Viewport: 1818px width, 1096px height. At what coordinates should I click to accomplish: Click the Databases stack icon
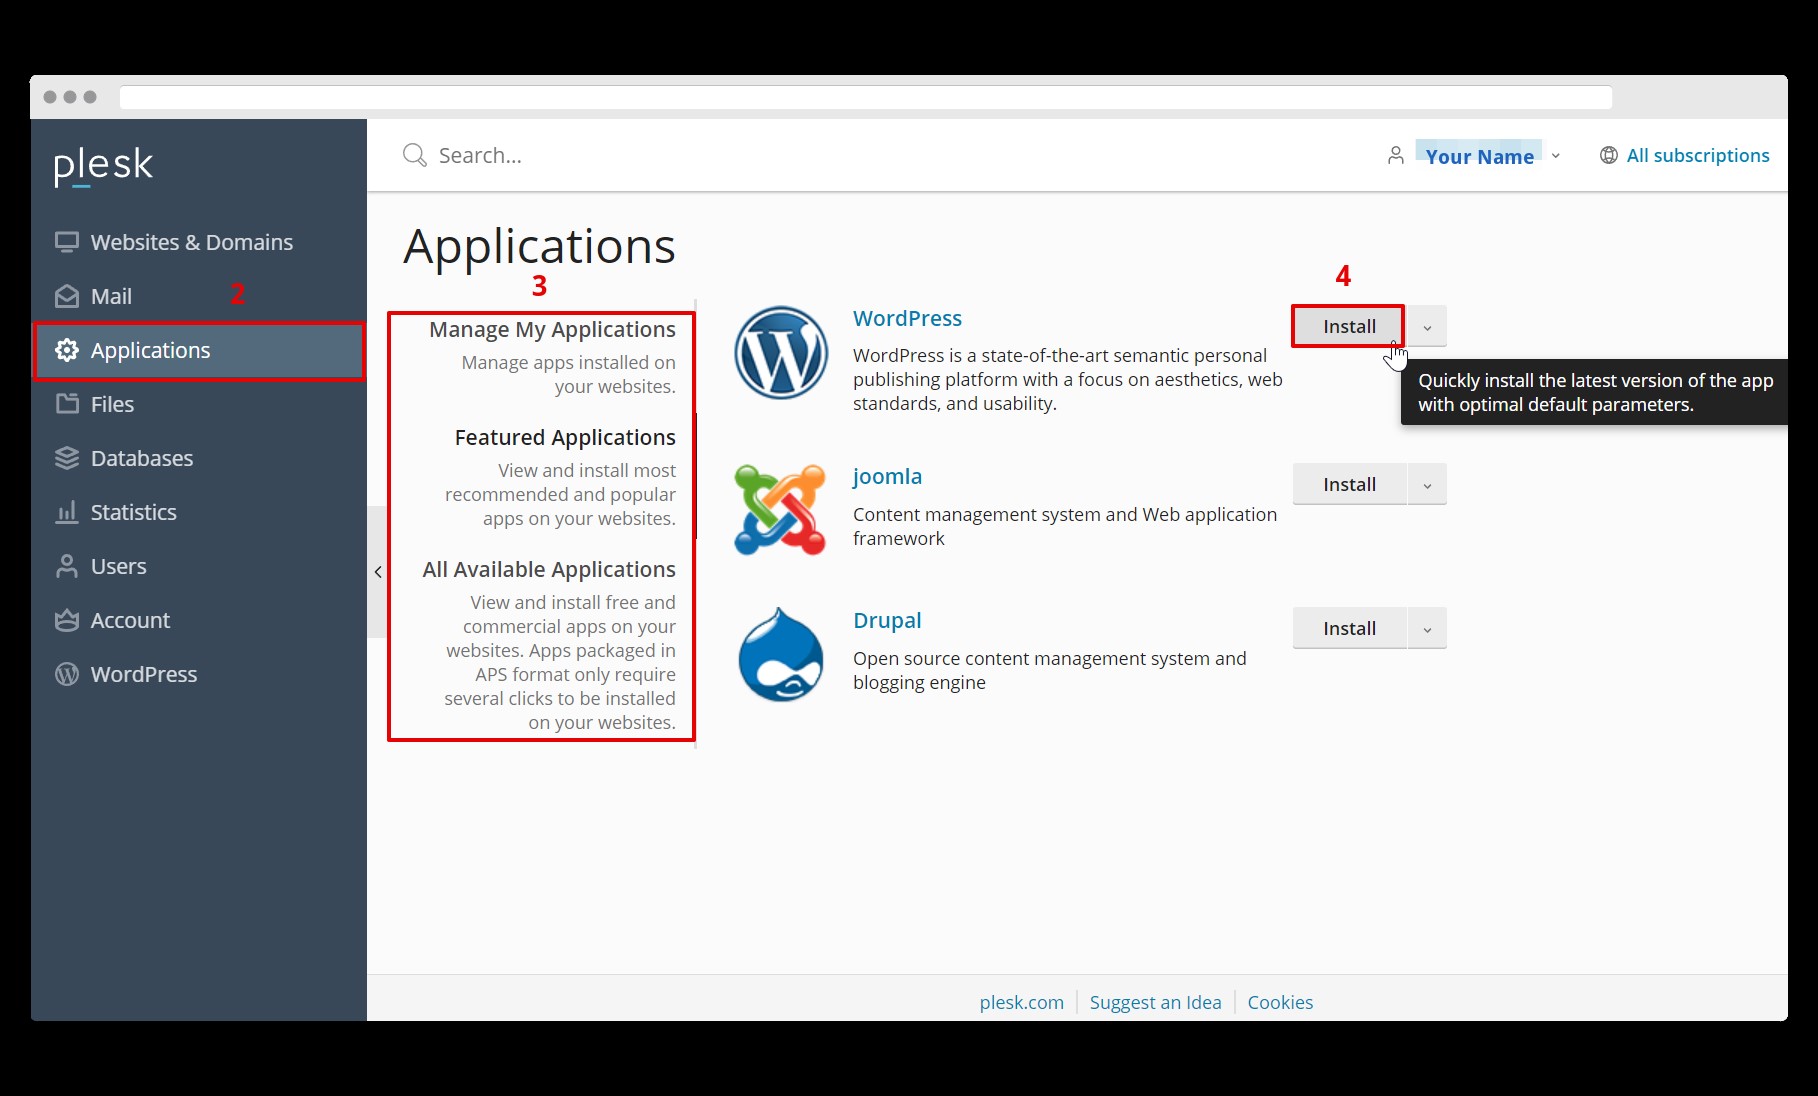67,458
